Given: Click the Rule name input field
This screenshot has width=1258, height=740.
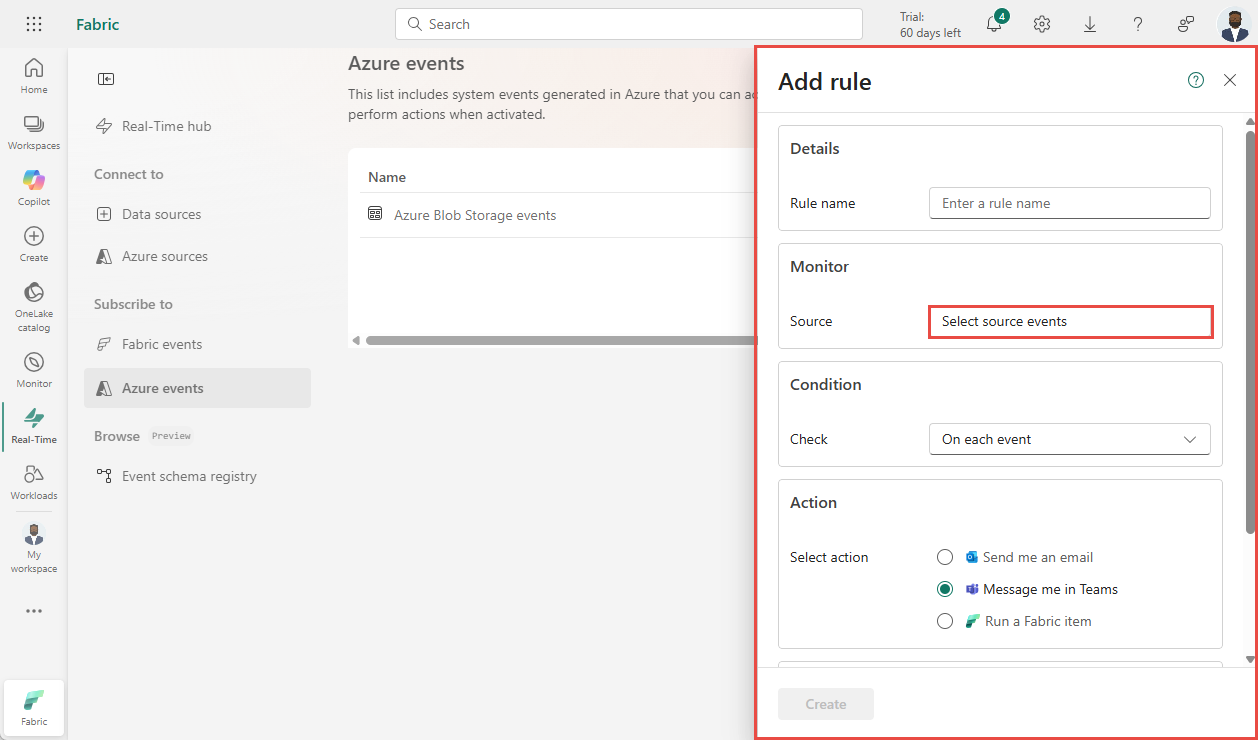Looking at the screenshot, I should tap(1070, 203).
